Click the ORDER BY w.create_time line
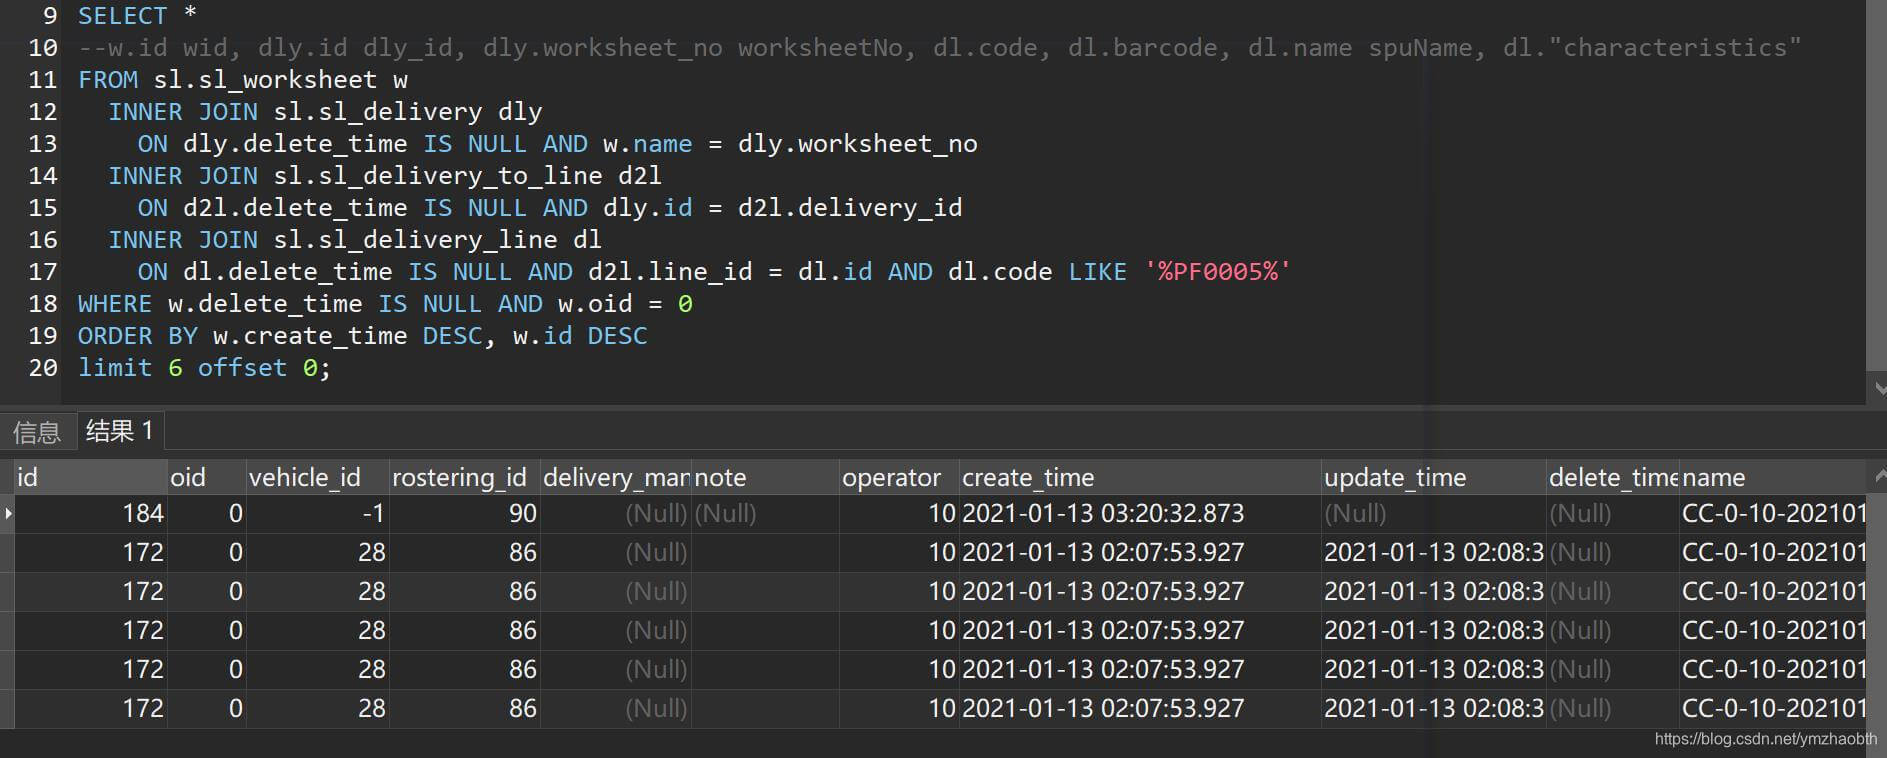1887x758 pixels. click(362, 336)
